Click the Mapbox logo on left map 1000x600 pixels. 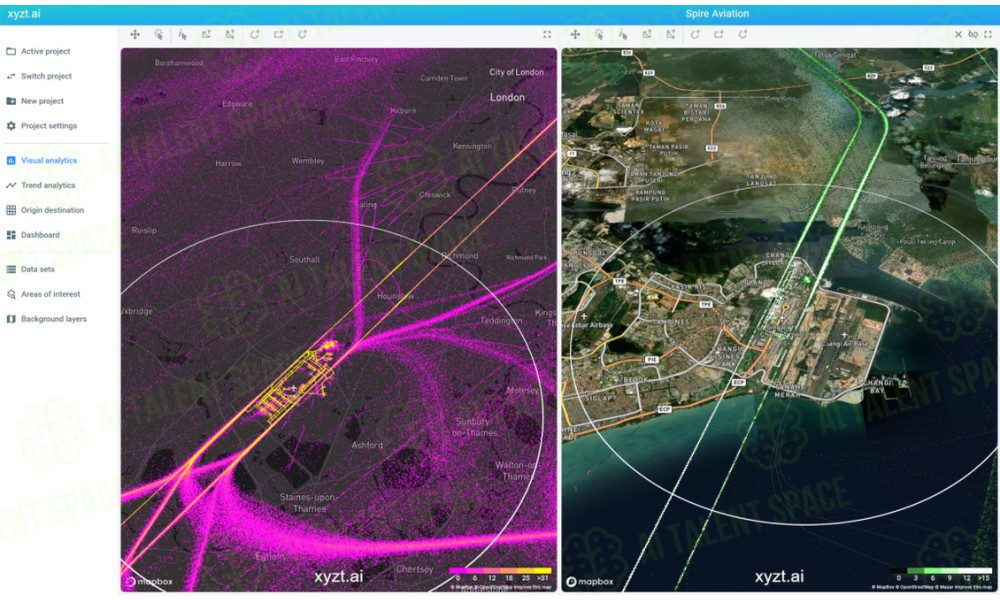coord(149,582)
